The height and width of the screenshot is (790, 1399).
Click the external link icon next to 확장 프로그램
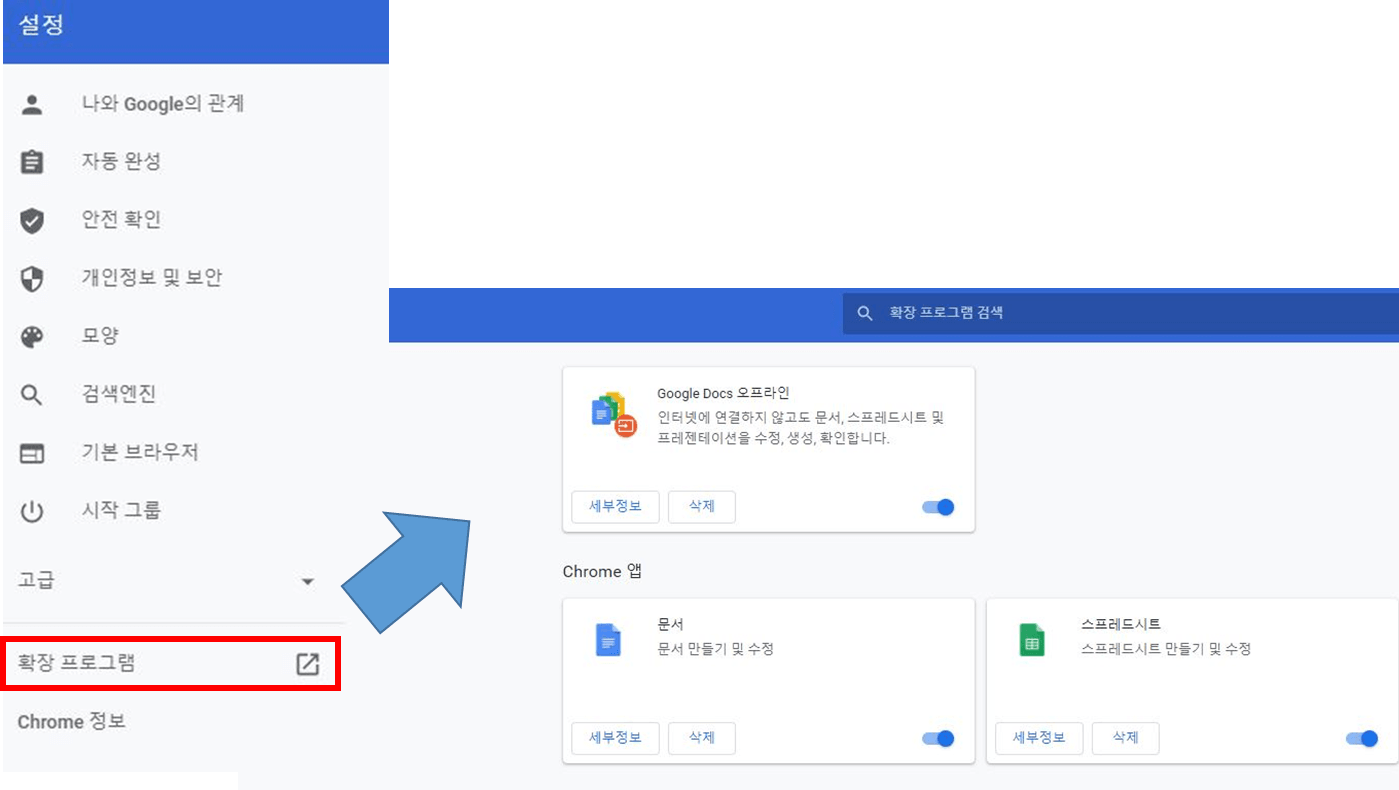(308, 664)
